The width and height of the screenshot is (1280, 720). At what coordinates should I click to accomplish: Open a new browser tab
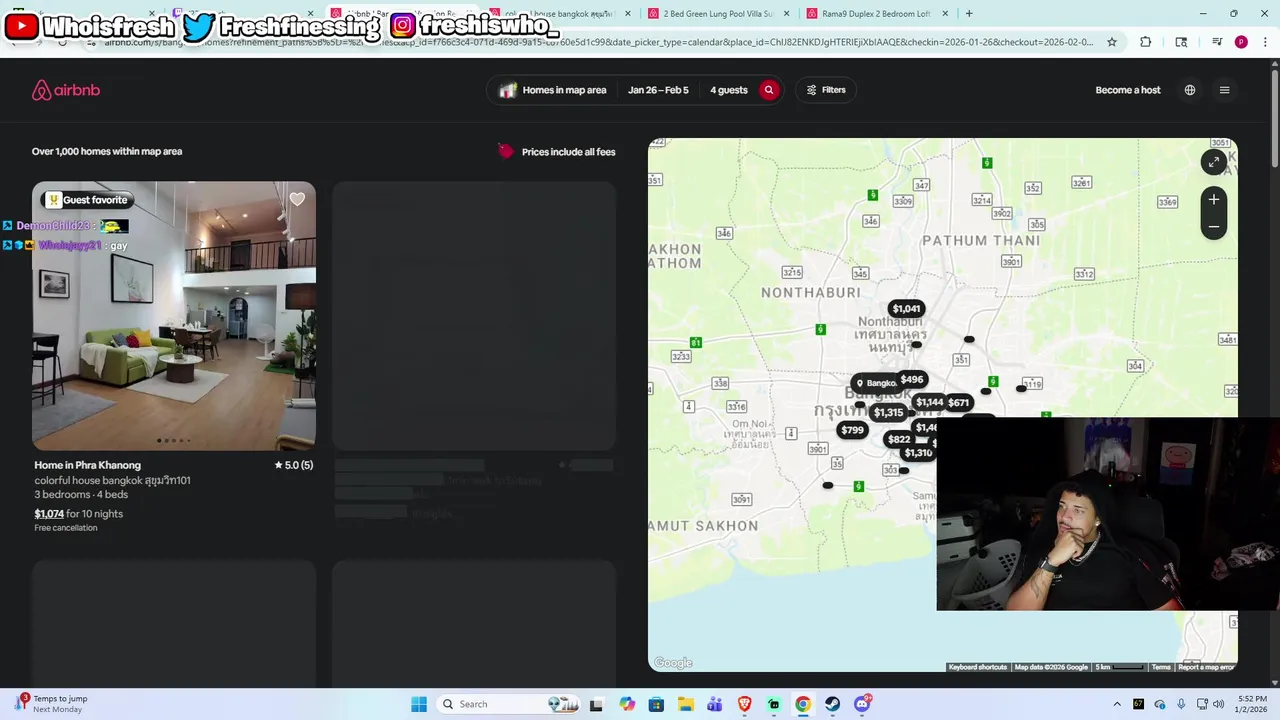point(969,14)
